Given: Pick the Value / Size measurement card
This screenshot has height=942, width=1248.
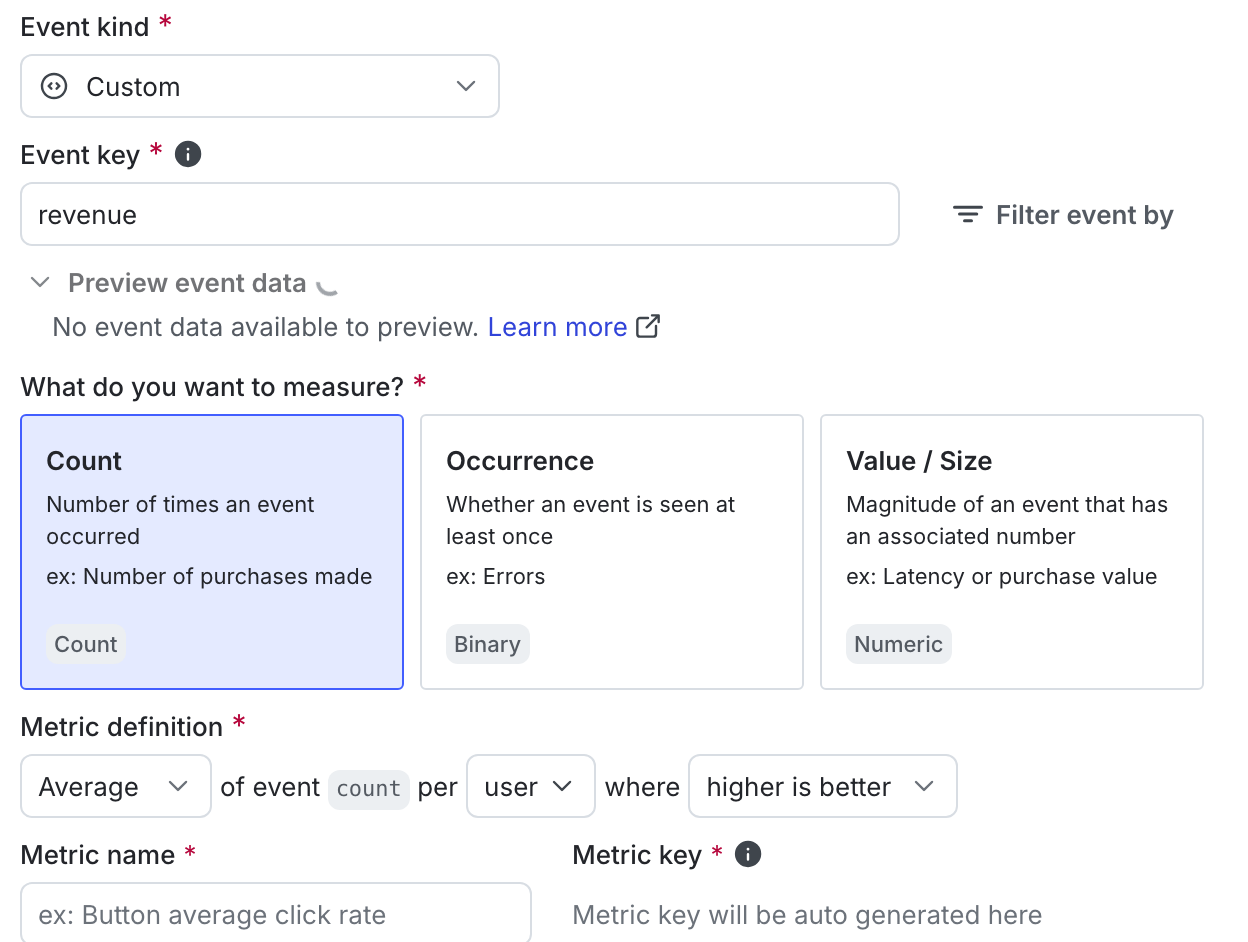Looking at the screenshot, I should pyautogui.click(x=1011, y=552).
